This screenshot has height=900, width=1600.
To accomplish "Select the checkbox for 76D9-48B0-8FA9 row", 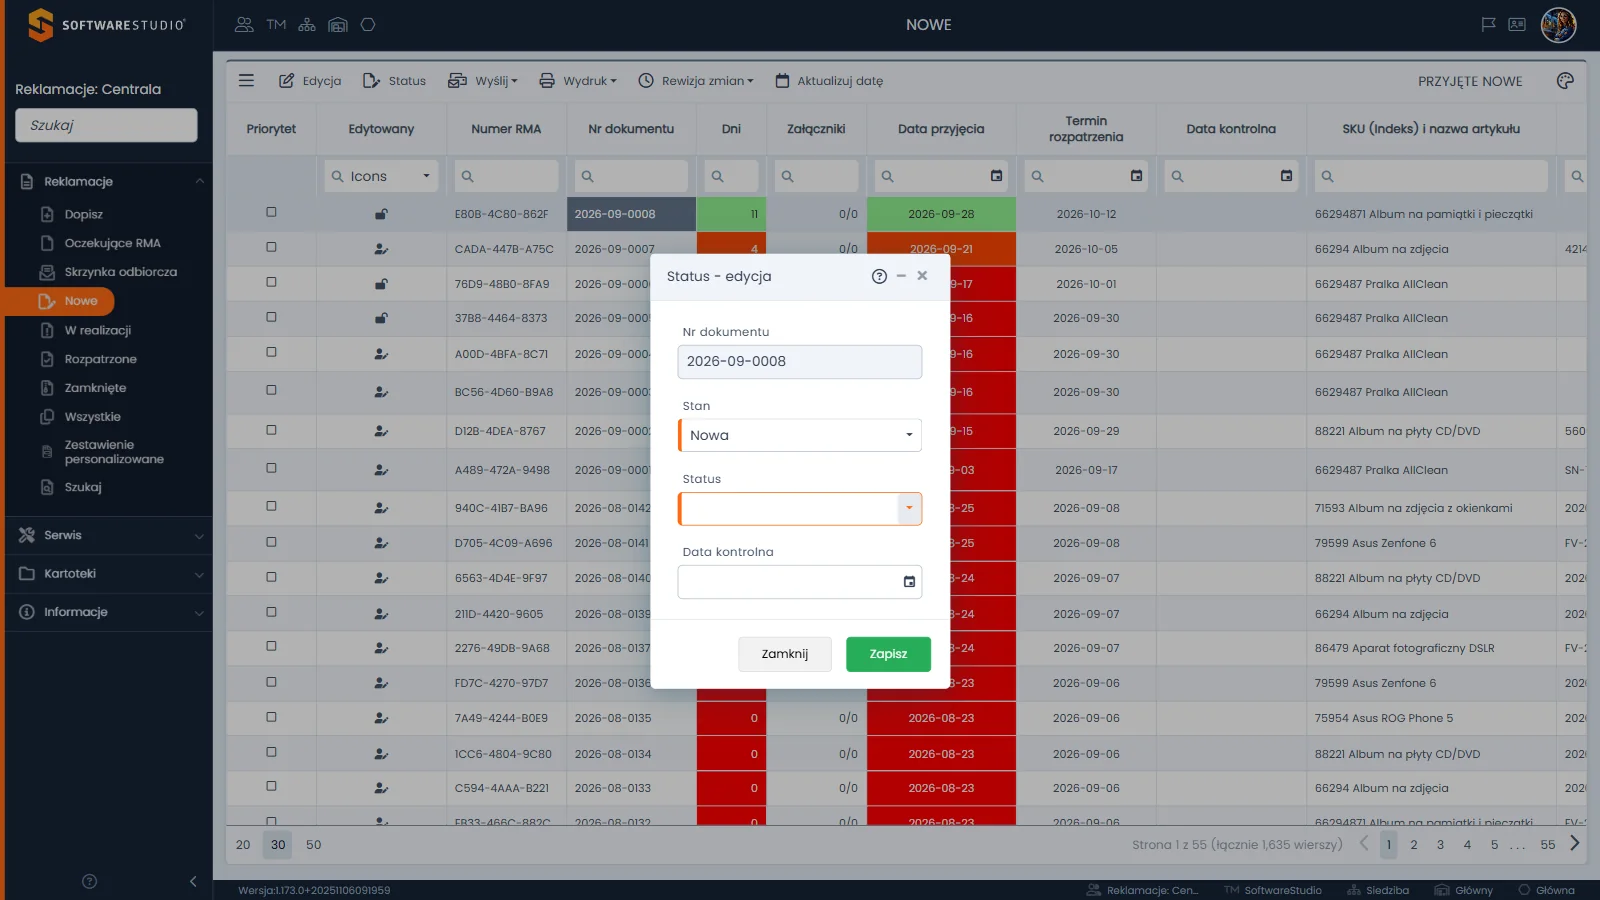I will (x=271, y=282).
